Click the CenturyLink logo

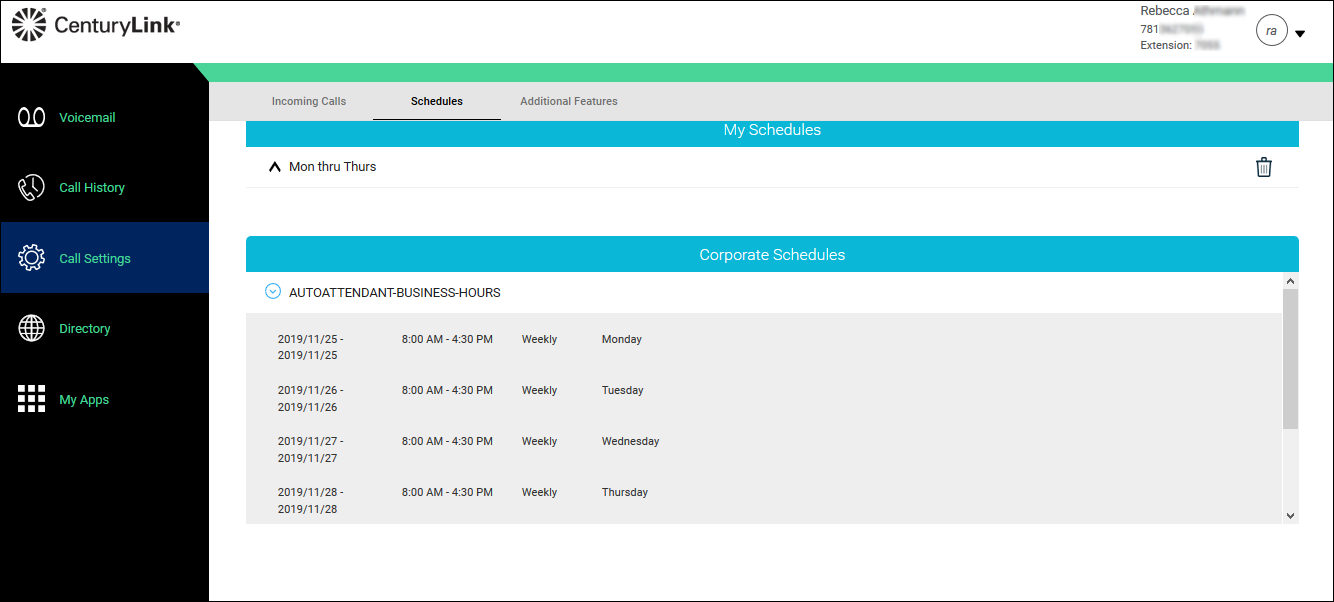[x=96, y=26]
